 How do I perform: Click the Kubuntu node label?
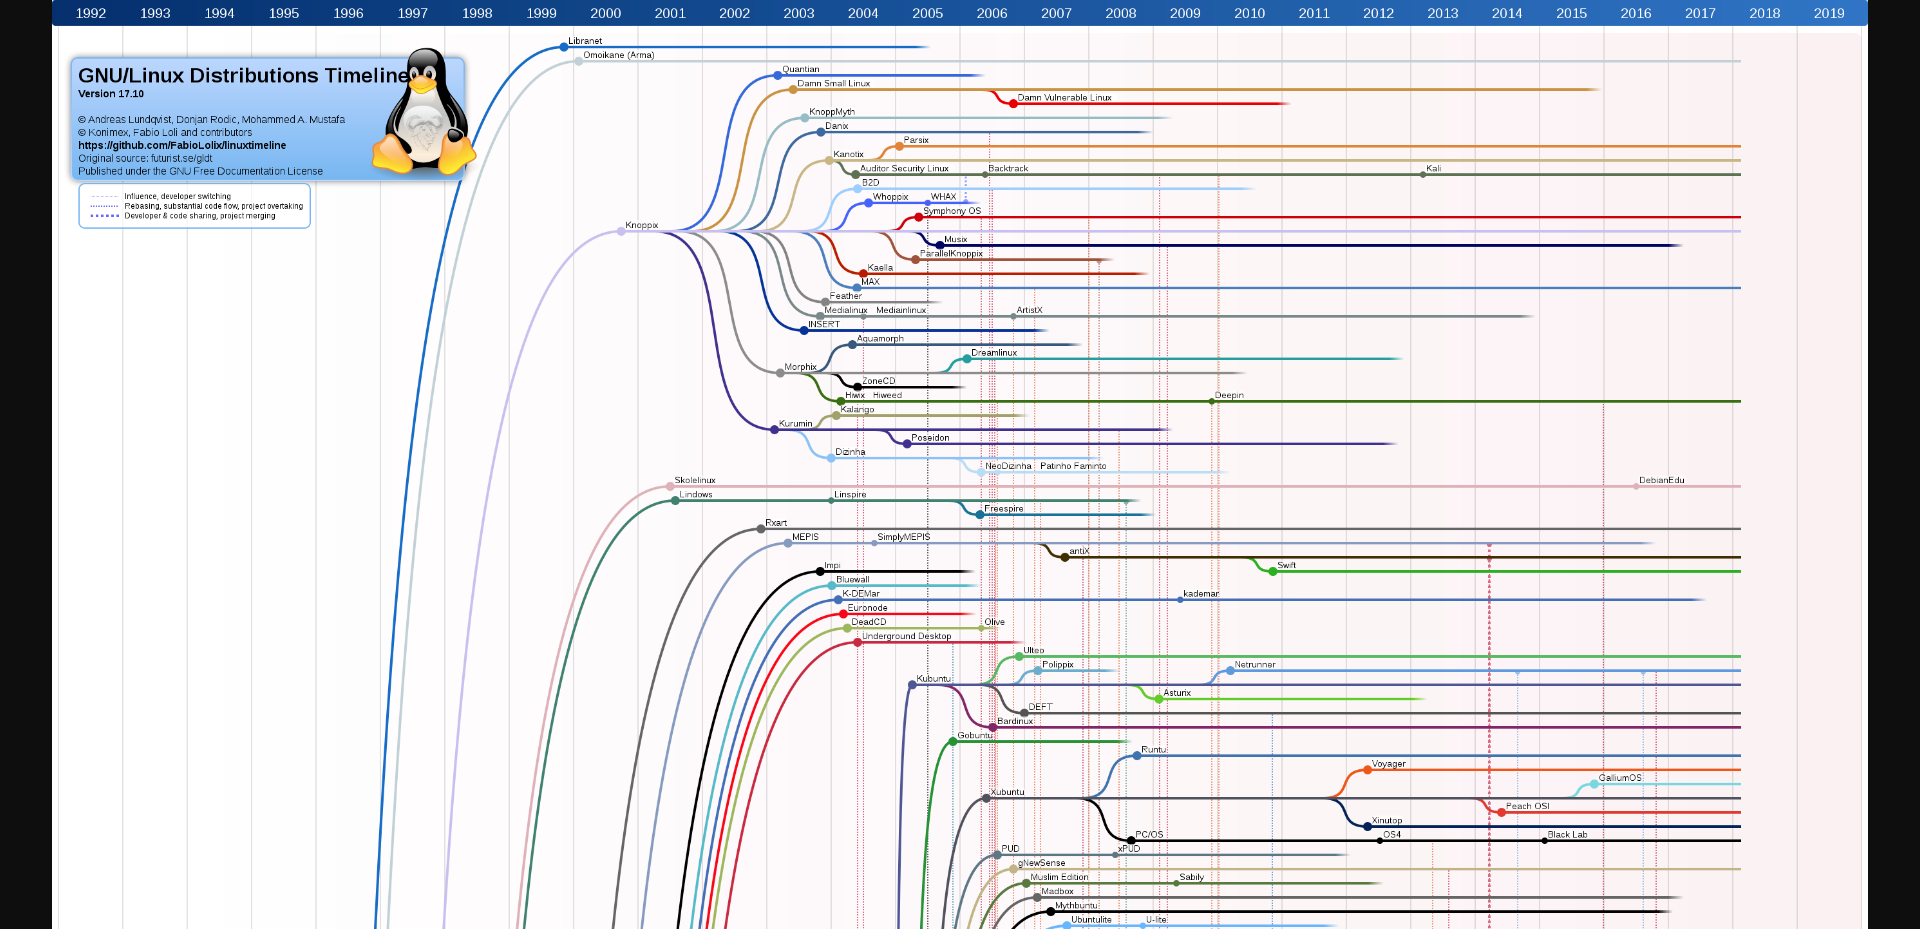pyautogui.click(x=934, y=679)
